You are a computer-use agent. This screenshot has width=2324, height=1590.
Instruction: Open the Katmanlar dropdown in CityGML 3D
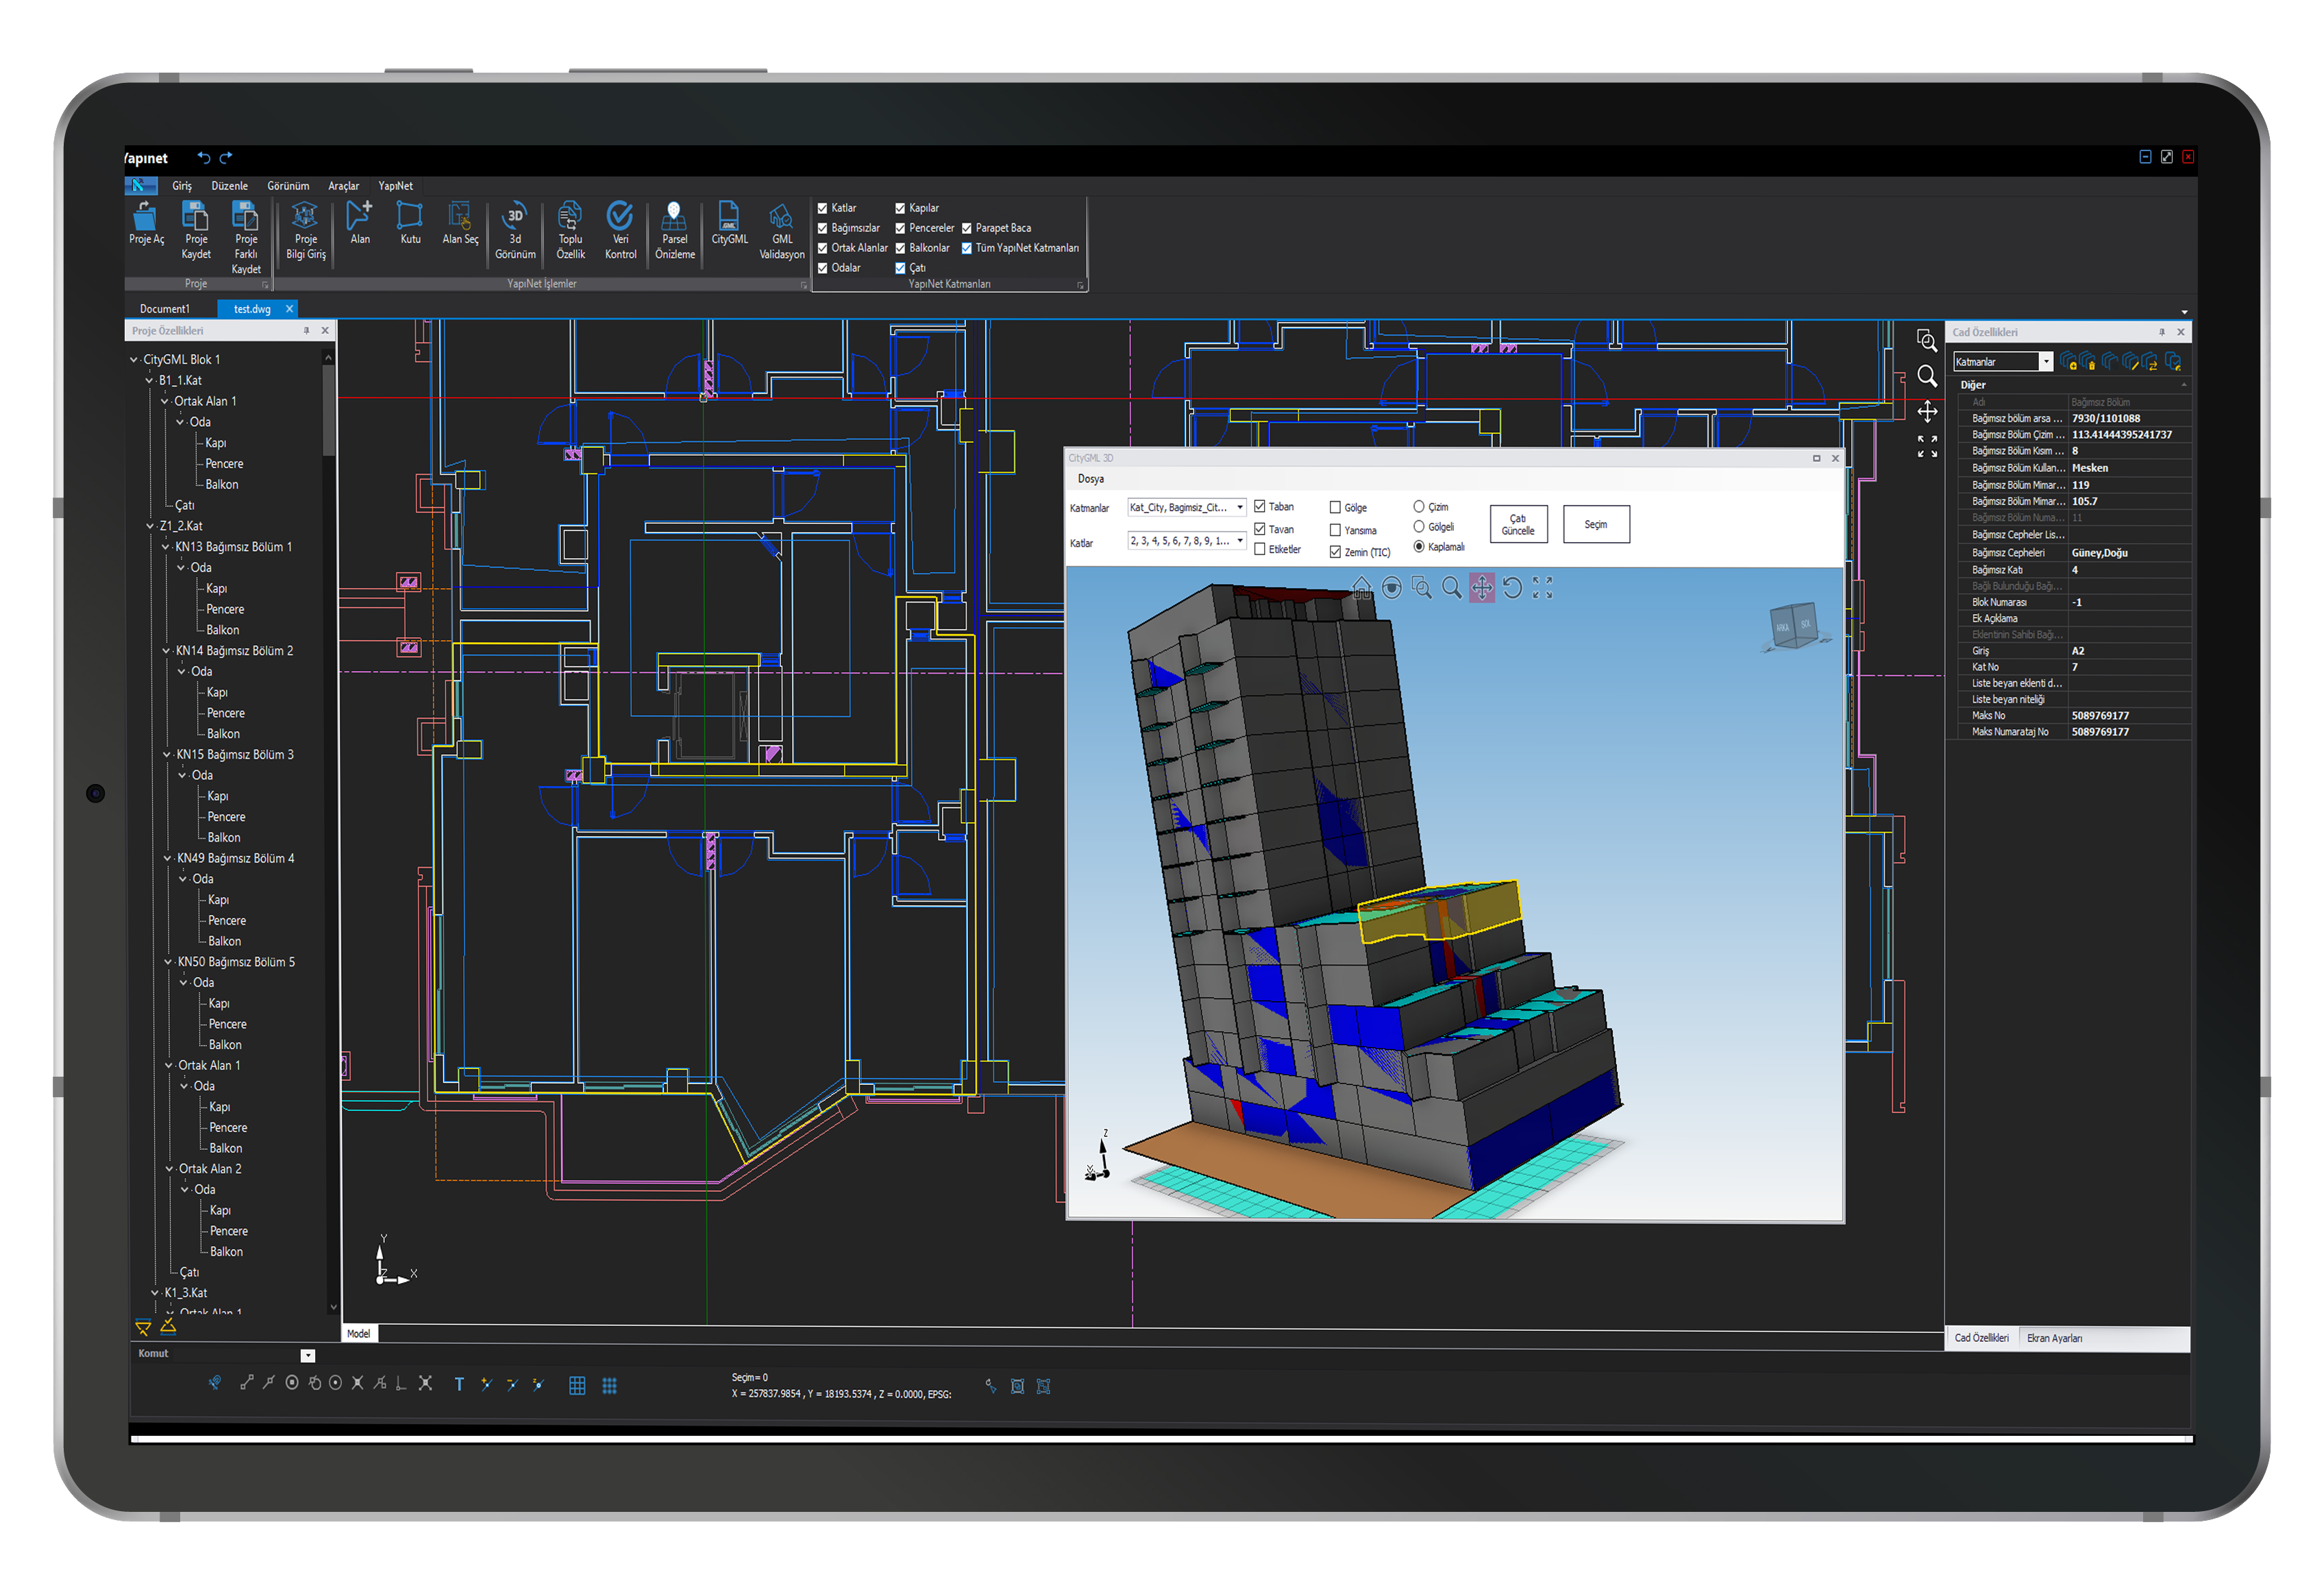click(x=1240, y=508)
